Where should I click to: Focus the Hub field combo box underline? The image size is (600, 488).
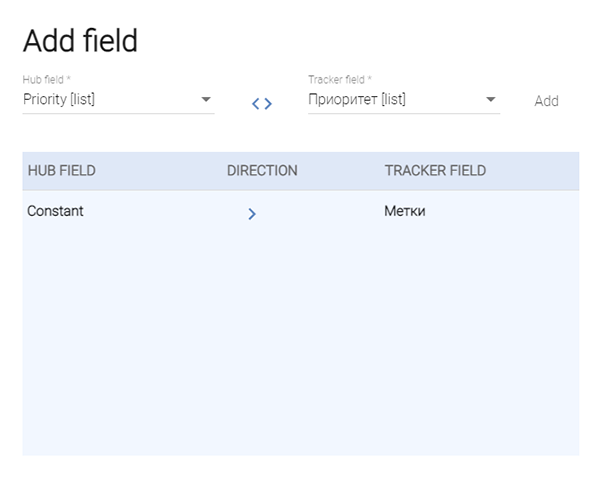coord(118,112)
